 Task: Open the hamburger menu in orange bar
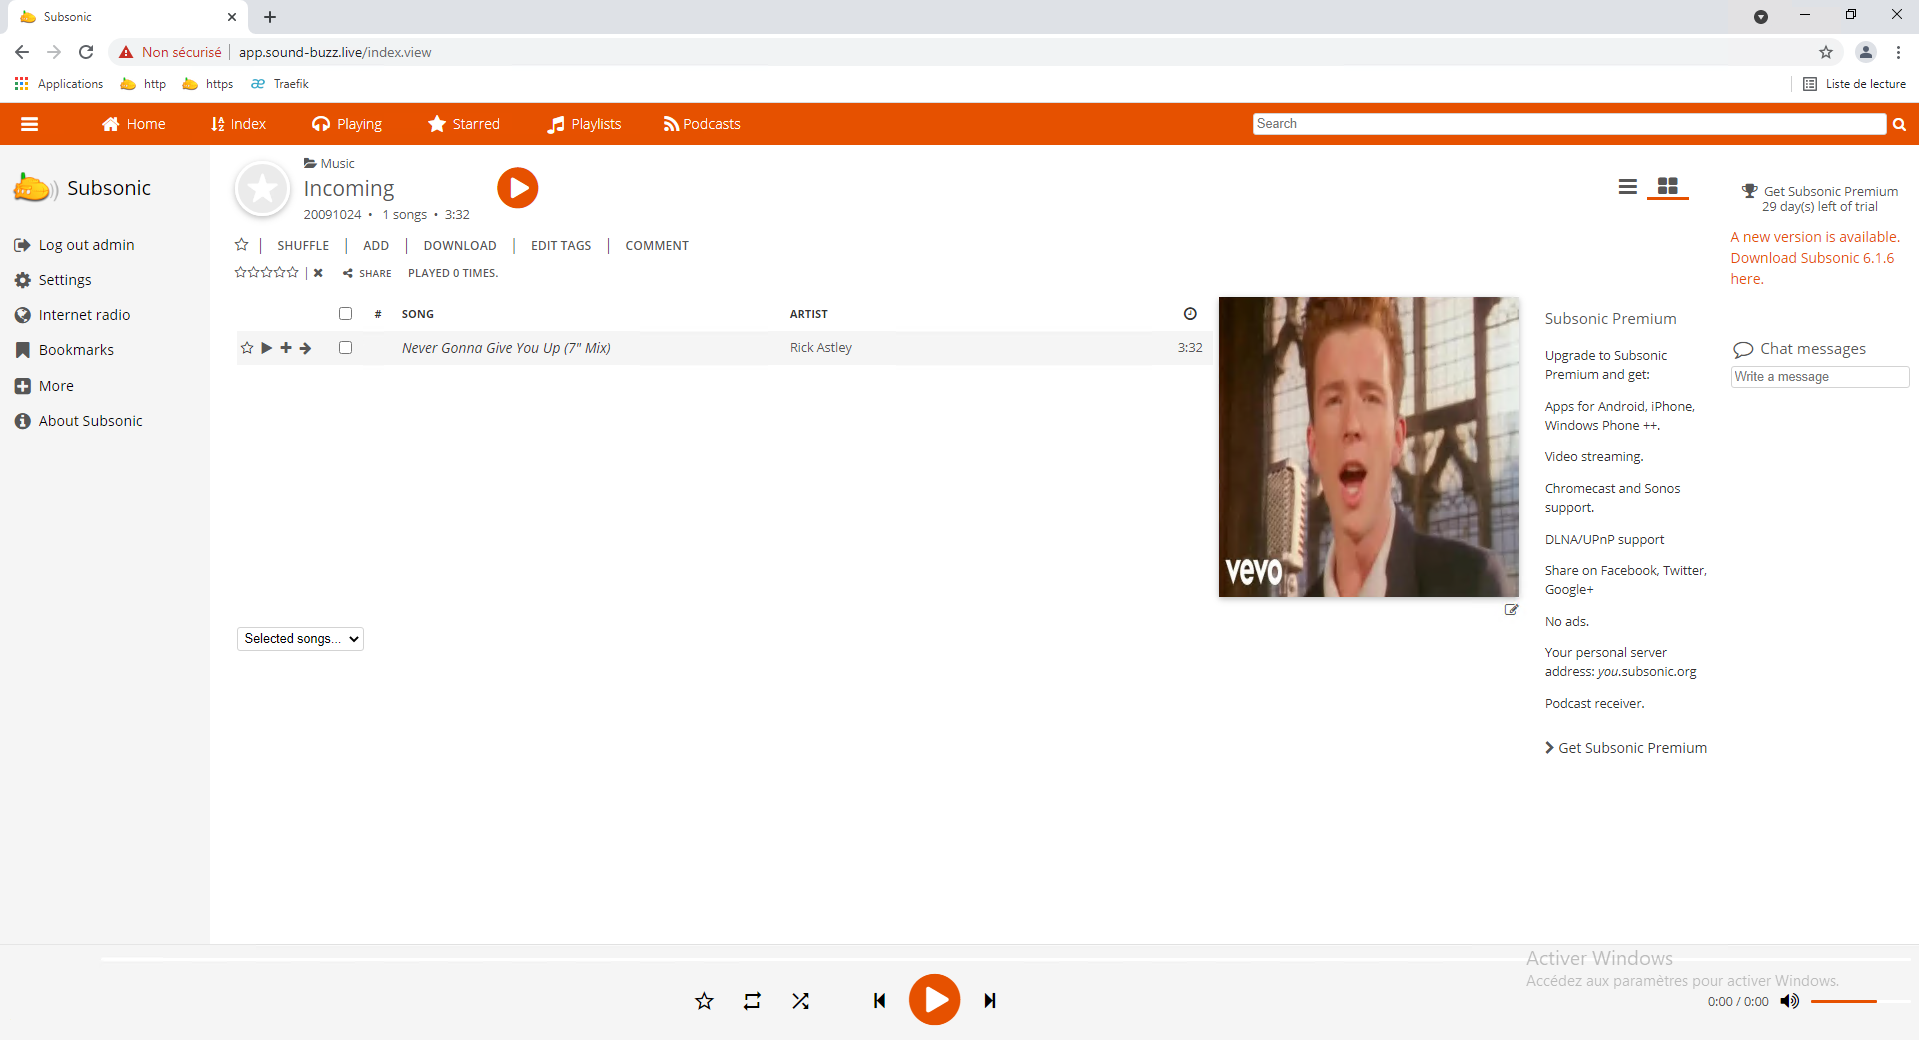click(29, 124)
